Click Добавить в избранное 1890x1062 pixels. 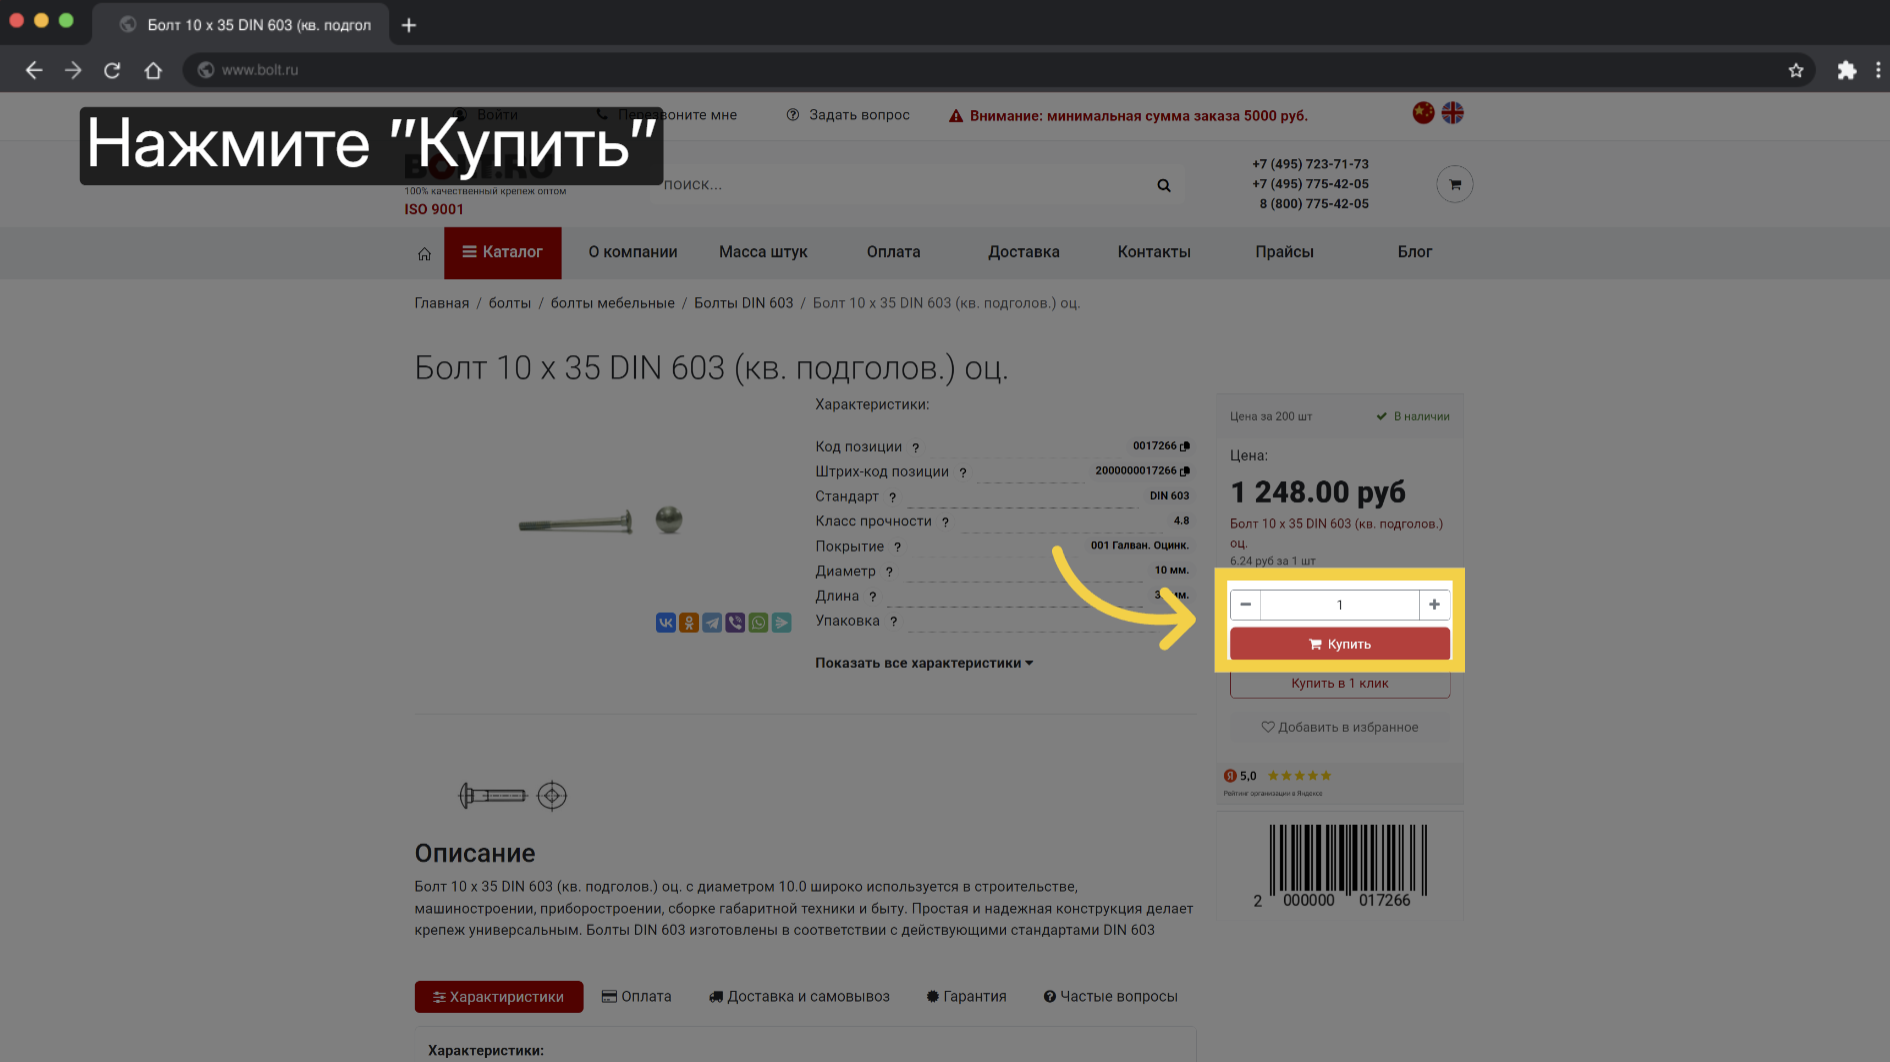pyautogui.click(x=1340, y=727)
